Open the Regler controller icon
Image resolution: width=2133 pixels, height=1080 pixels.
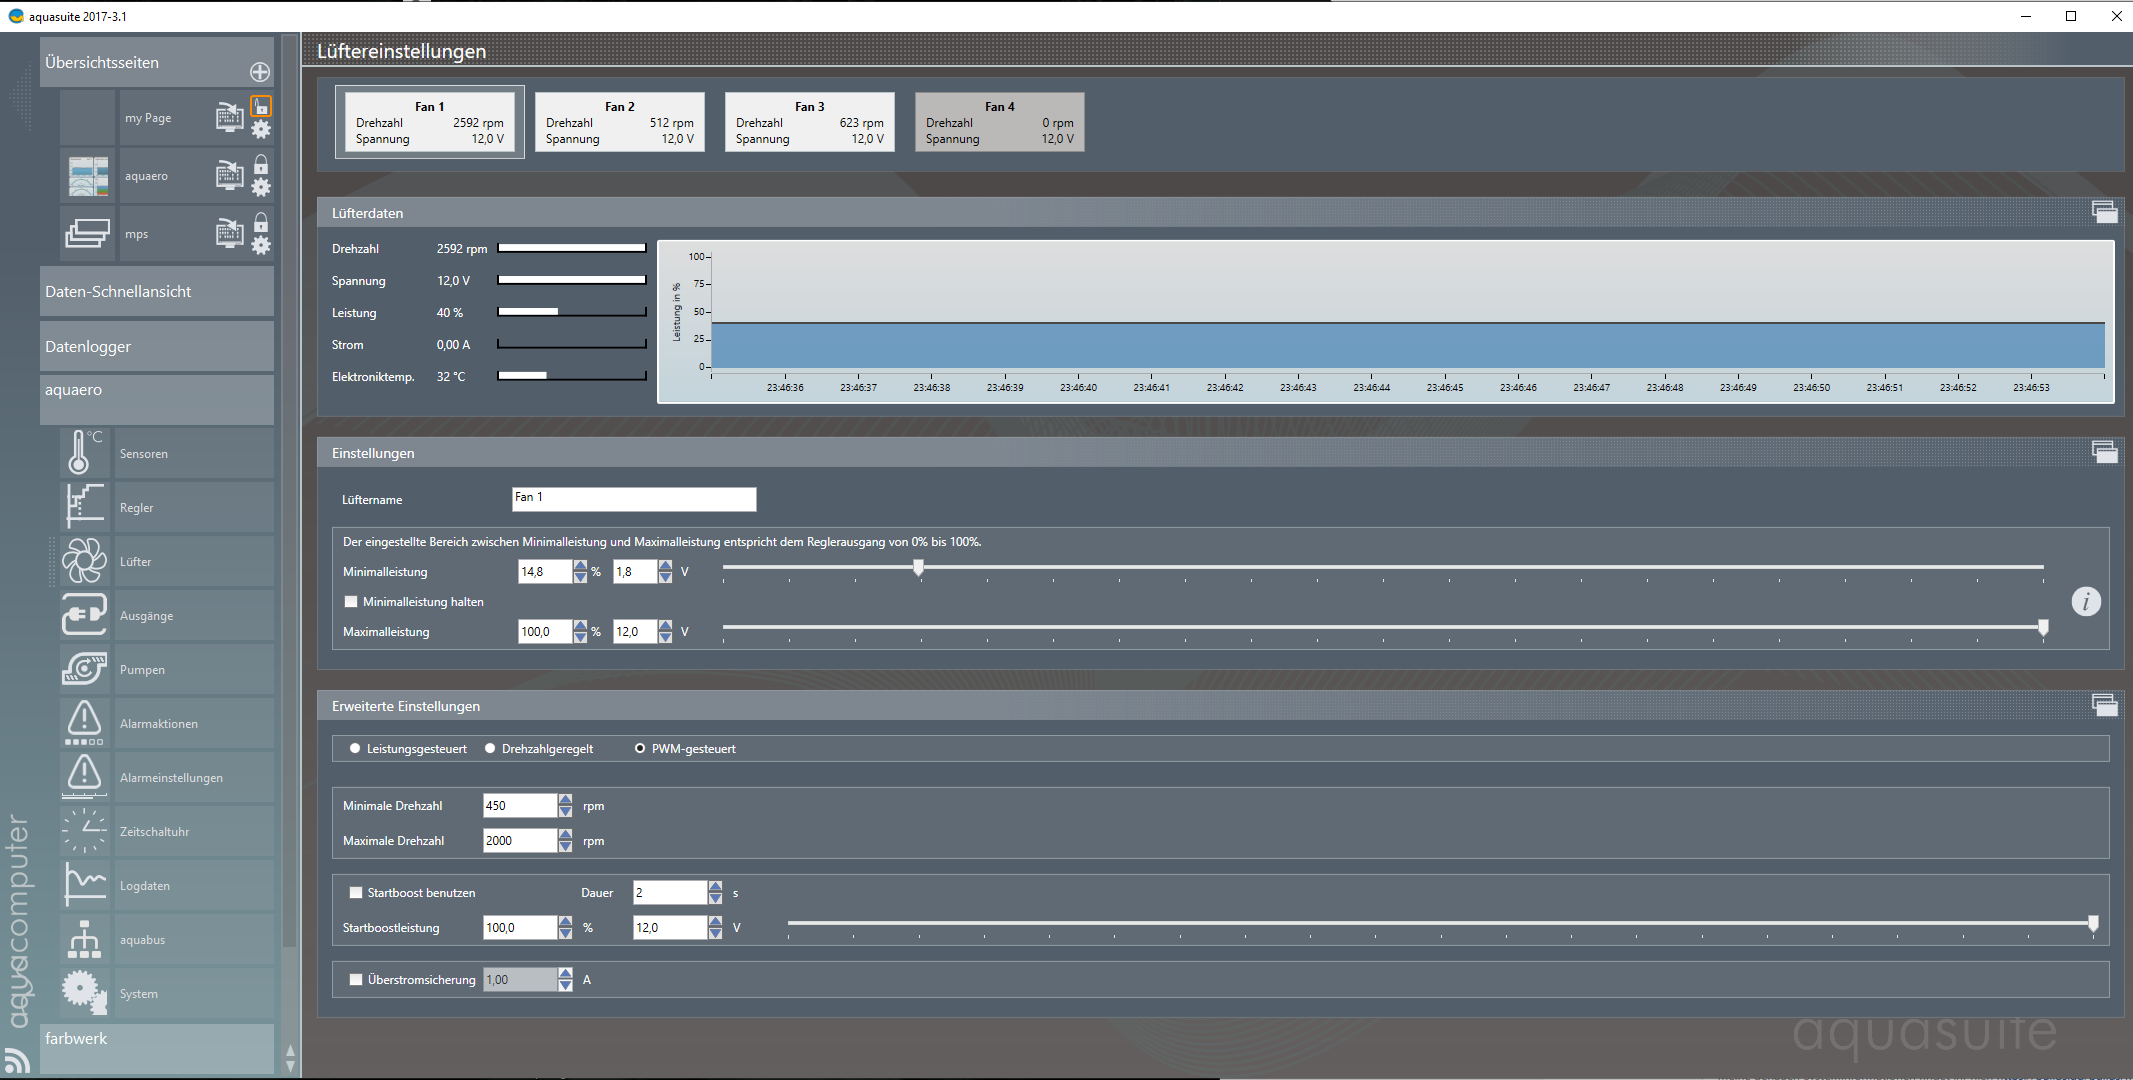tap(84, 507)
